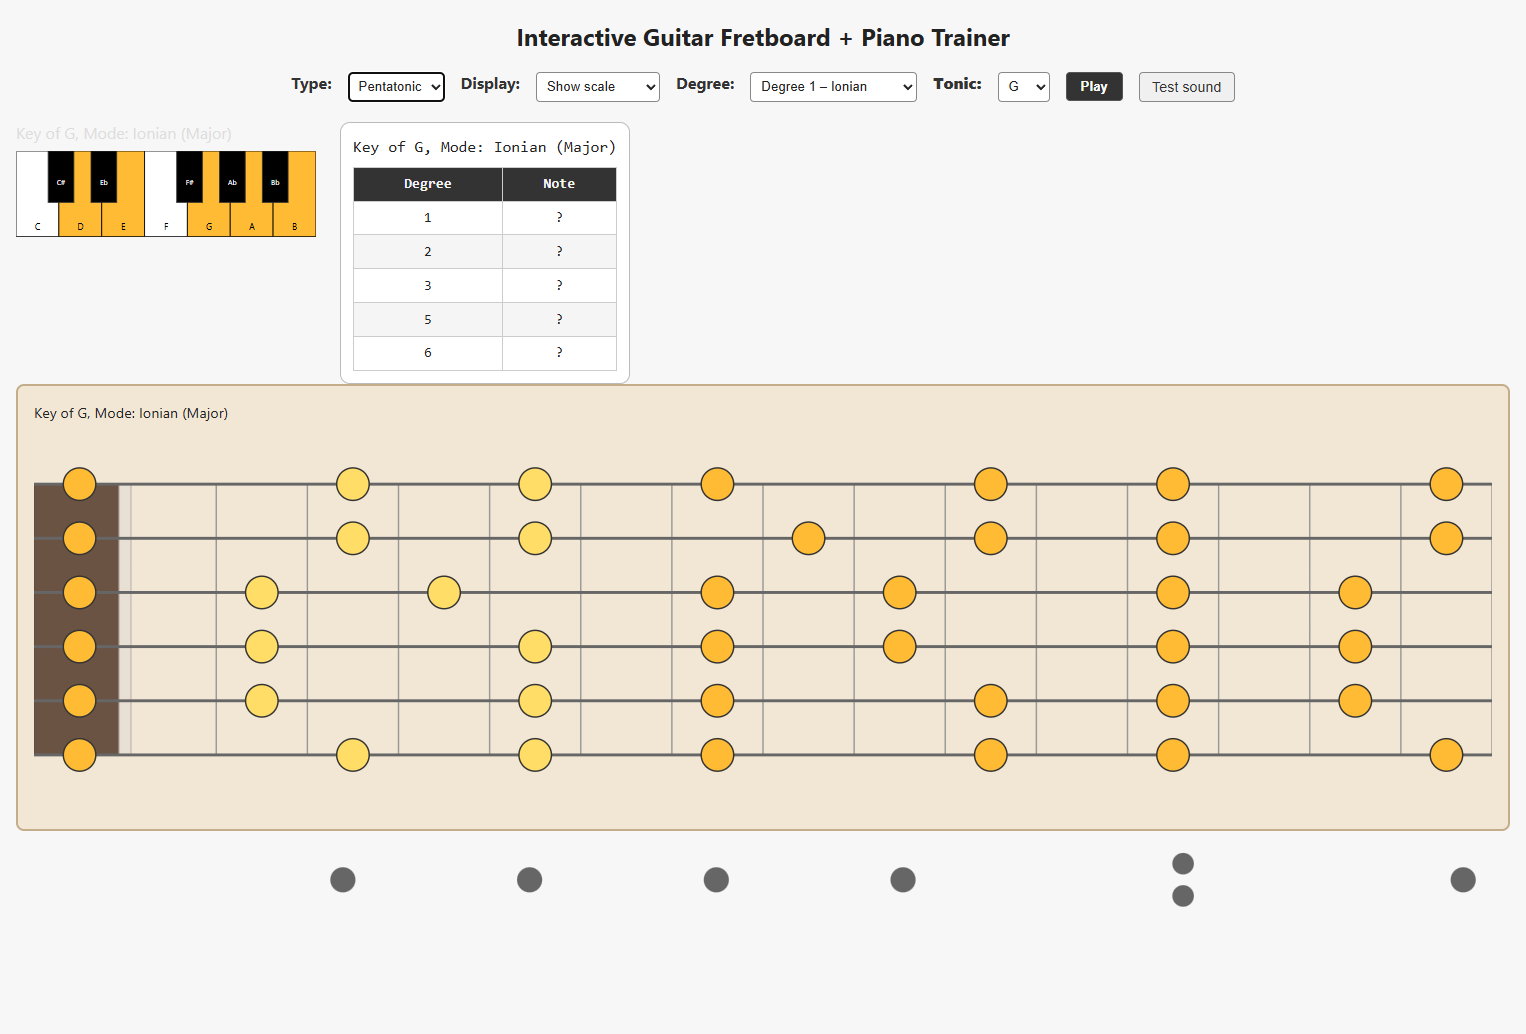Click the open-string note dot on the bottom string
Viewport: 1526px width, 1034px height.
(x=80, y=755)
